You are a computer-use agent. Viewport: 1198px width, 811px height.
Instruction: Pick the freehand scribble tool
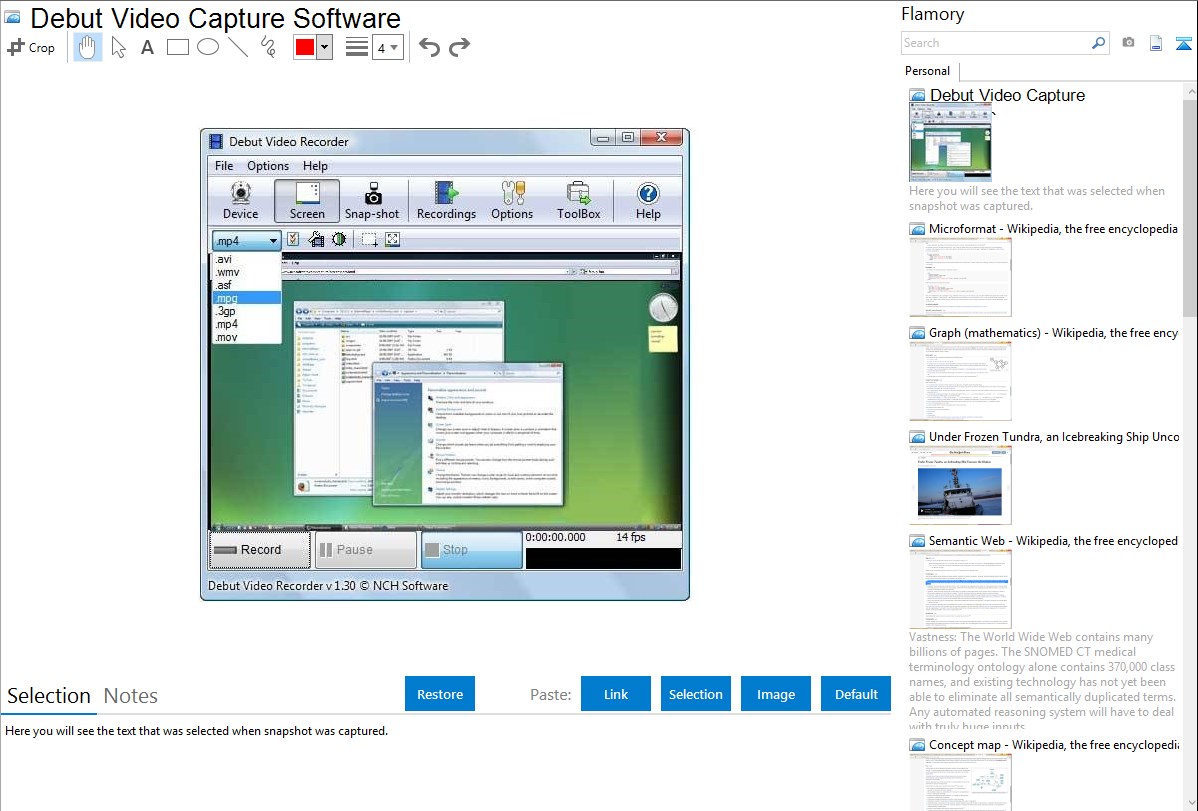click(x=268, y=47)
